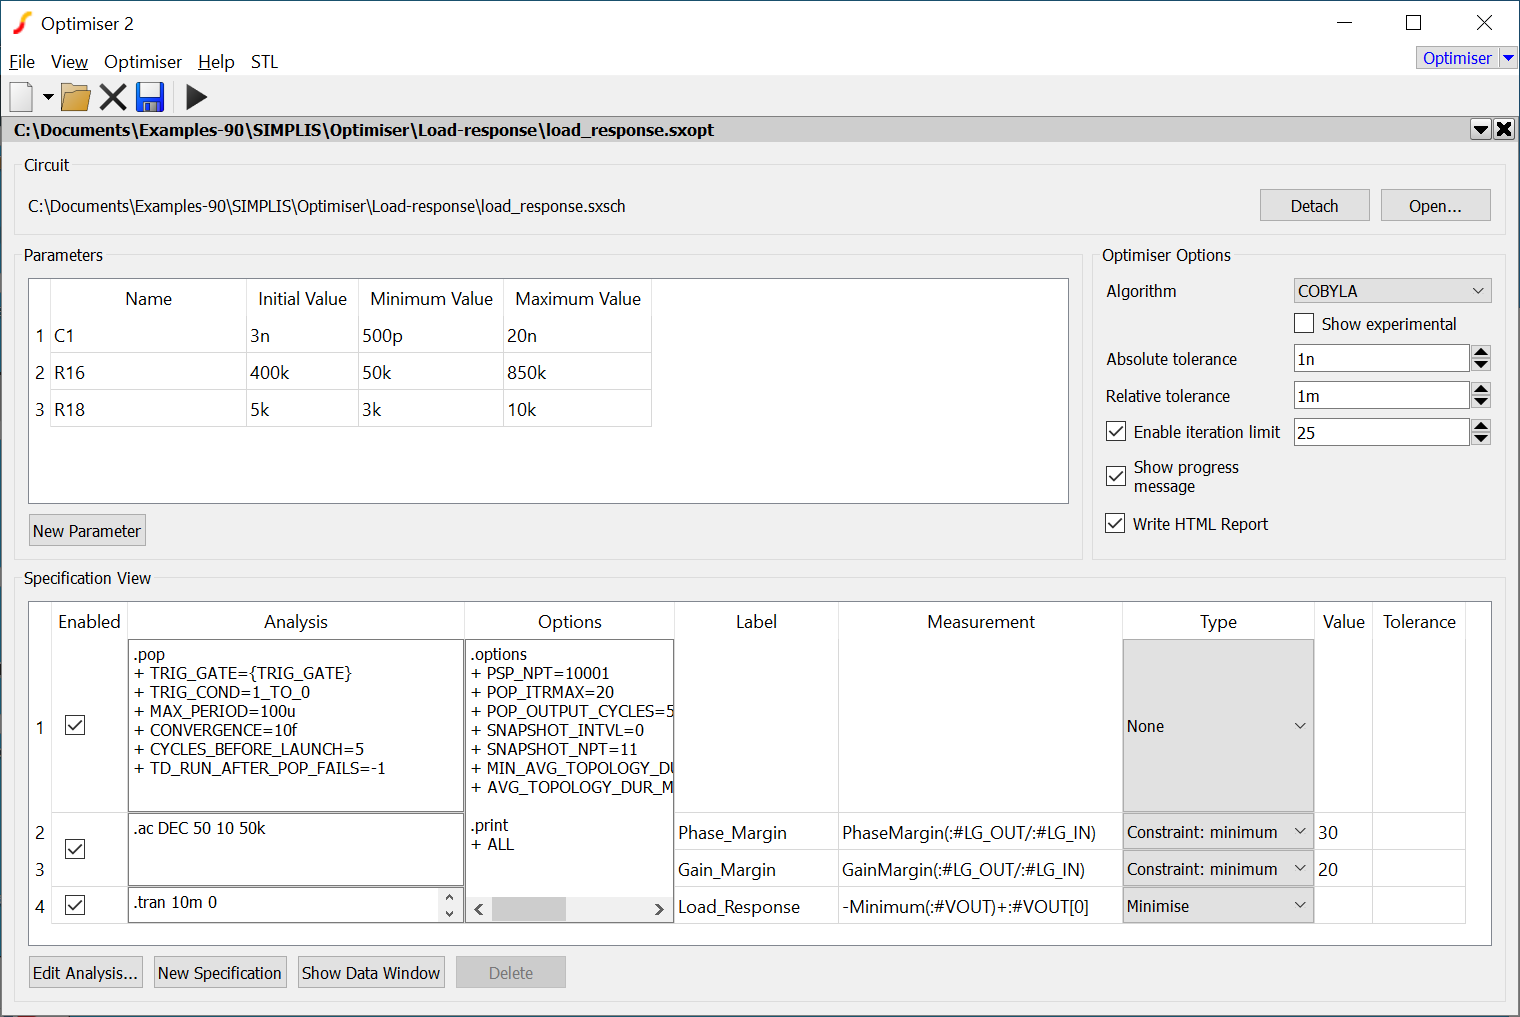Expand the Minimise type dropdown
Viewport: 1520px width, 1017px height.
(1217, 906)
